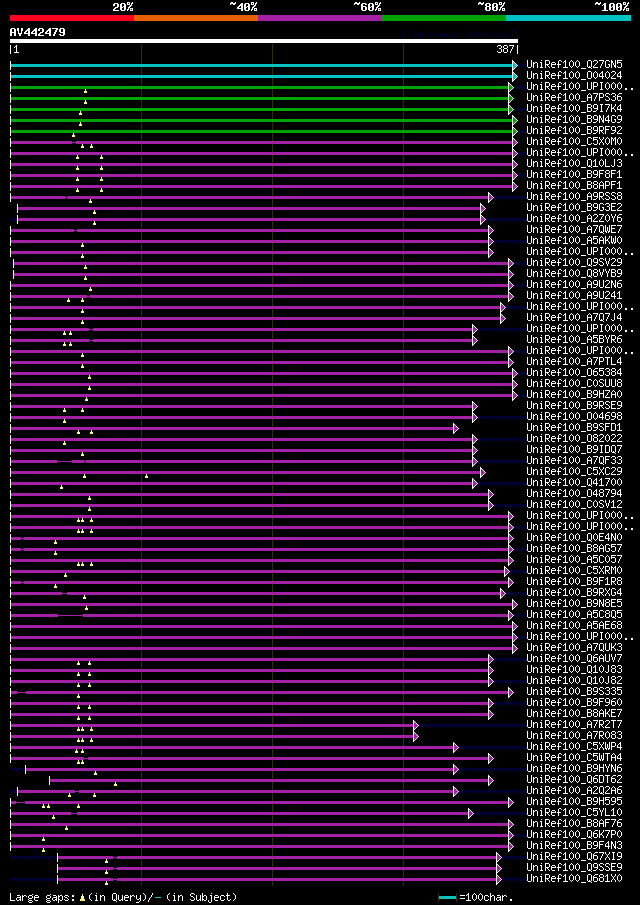
Task: Select hit label UniRef100_A2Q2A6
Action: 574,792
